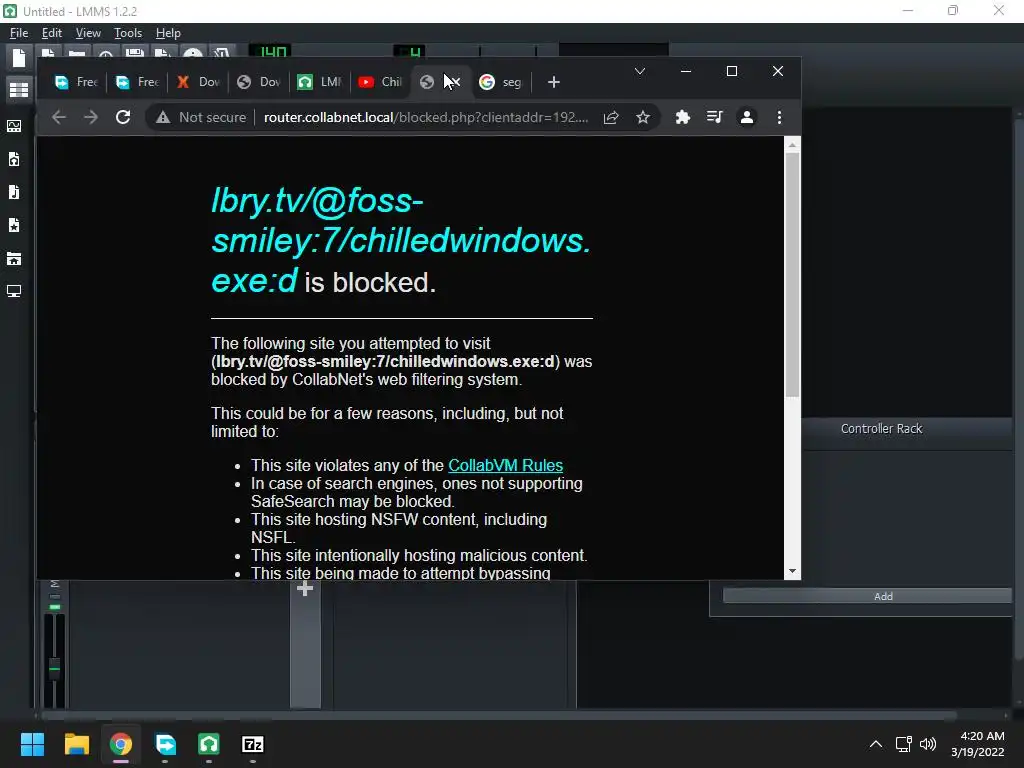Screen dimensions: 1024x768
Task: Bookmark this page with the star
Action: [643, 117]
